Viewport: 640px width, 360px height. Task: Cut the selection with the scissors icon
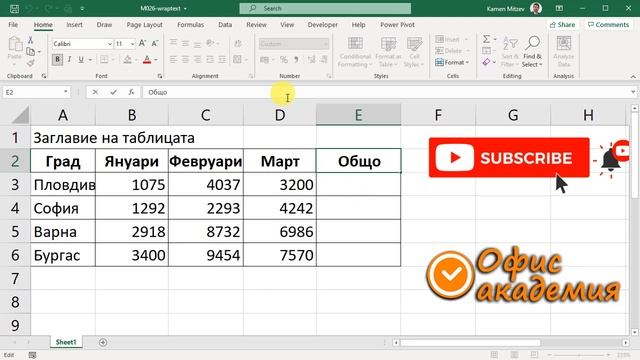tap(30, 40)
